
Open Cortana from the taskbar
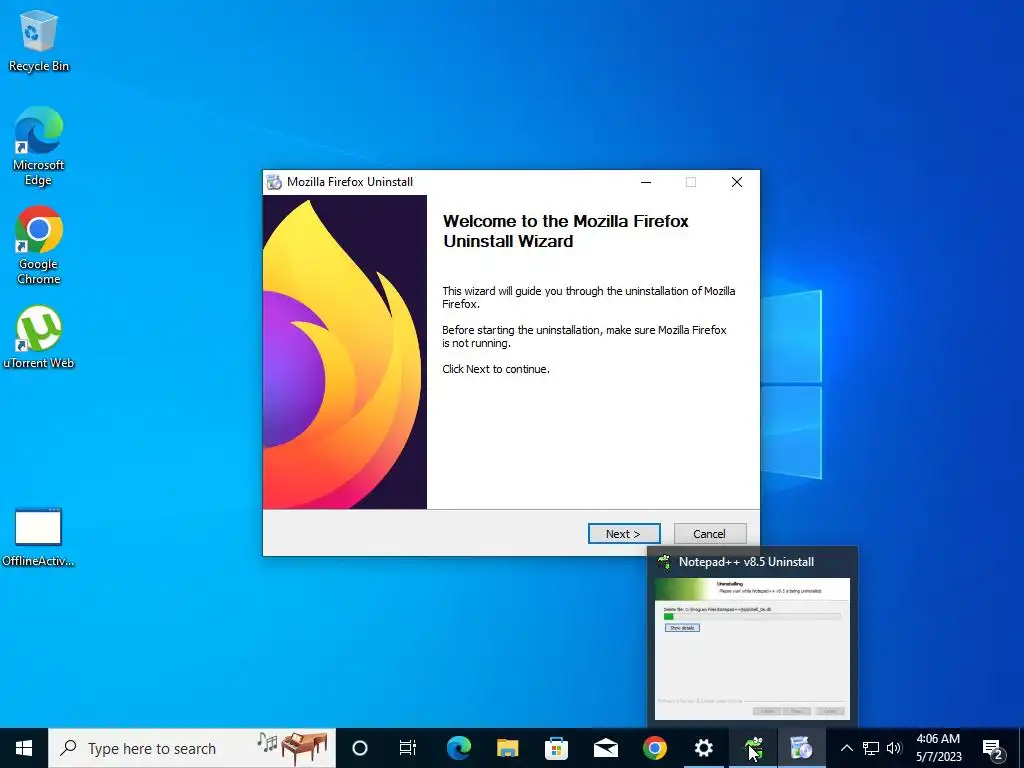tap(360, 748)
